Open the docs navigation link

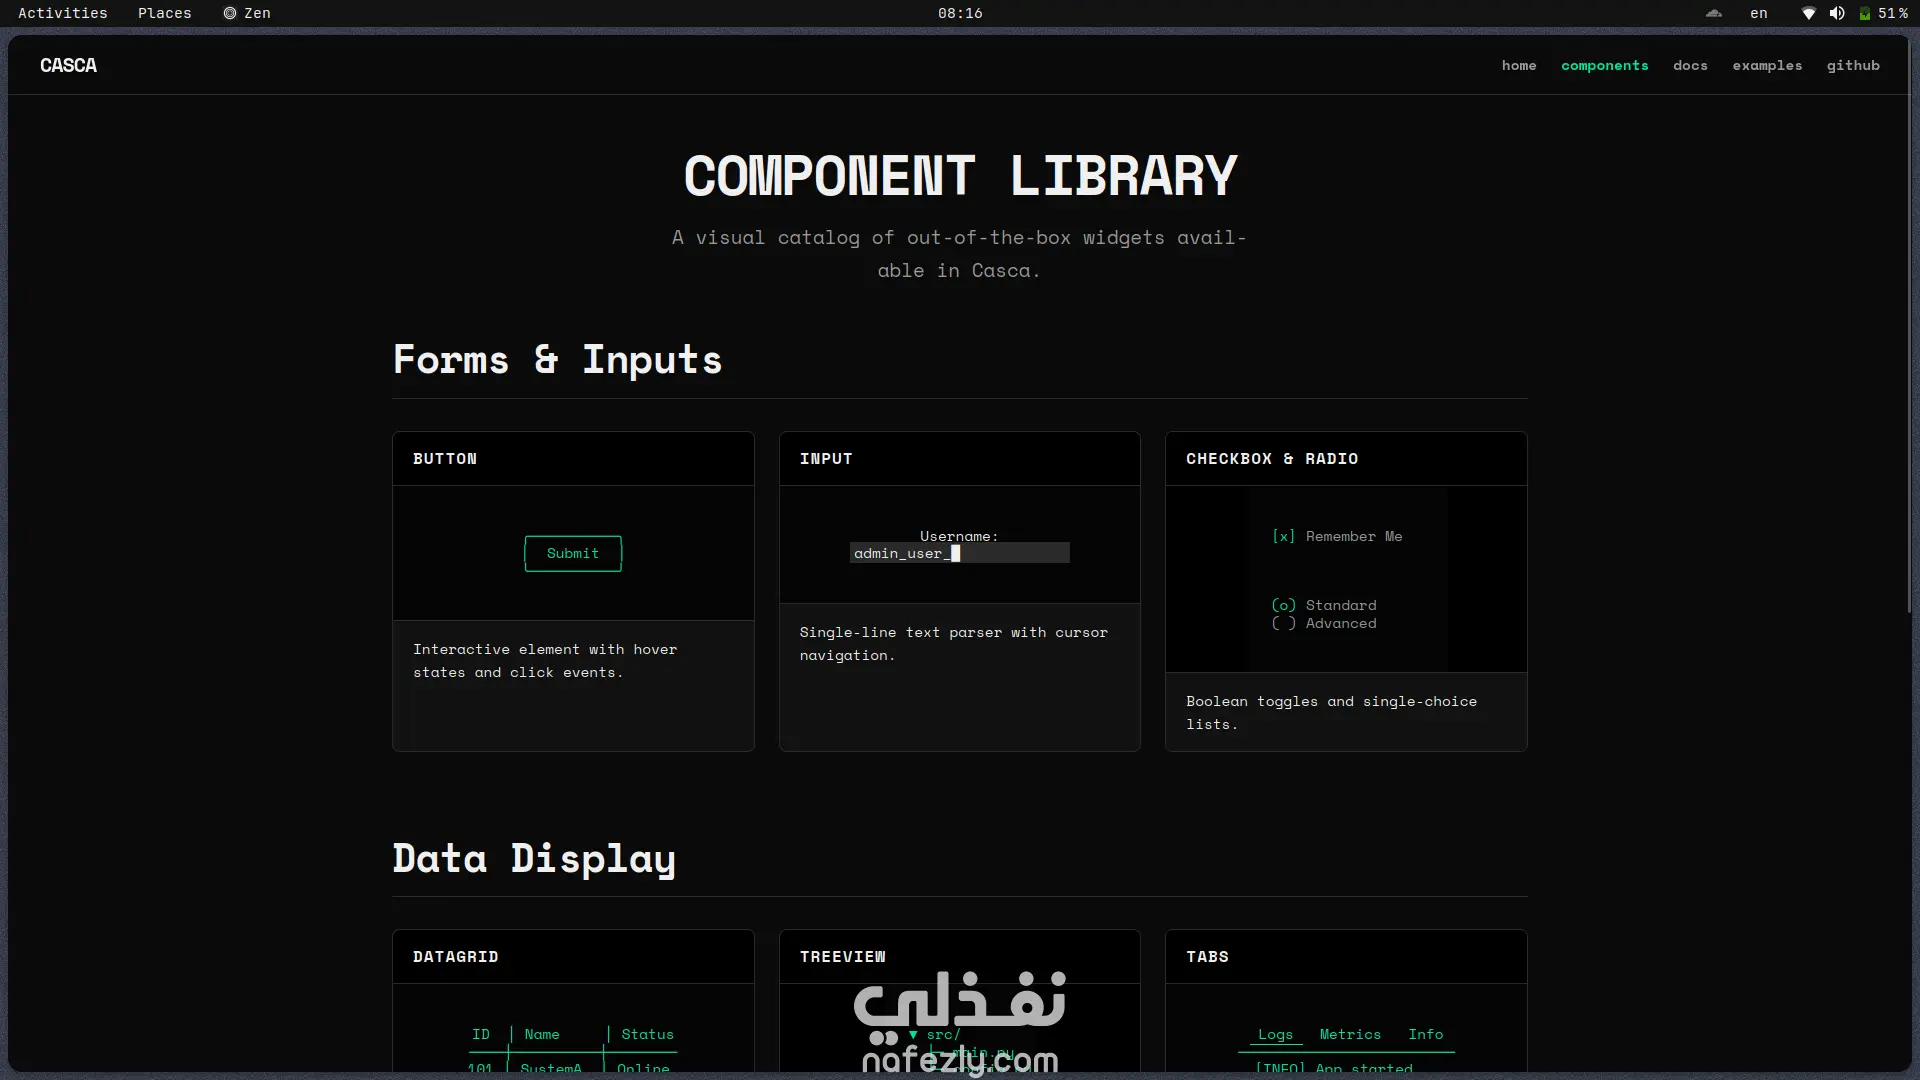(x=1690, y=65)
